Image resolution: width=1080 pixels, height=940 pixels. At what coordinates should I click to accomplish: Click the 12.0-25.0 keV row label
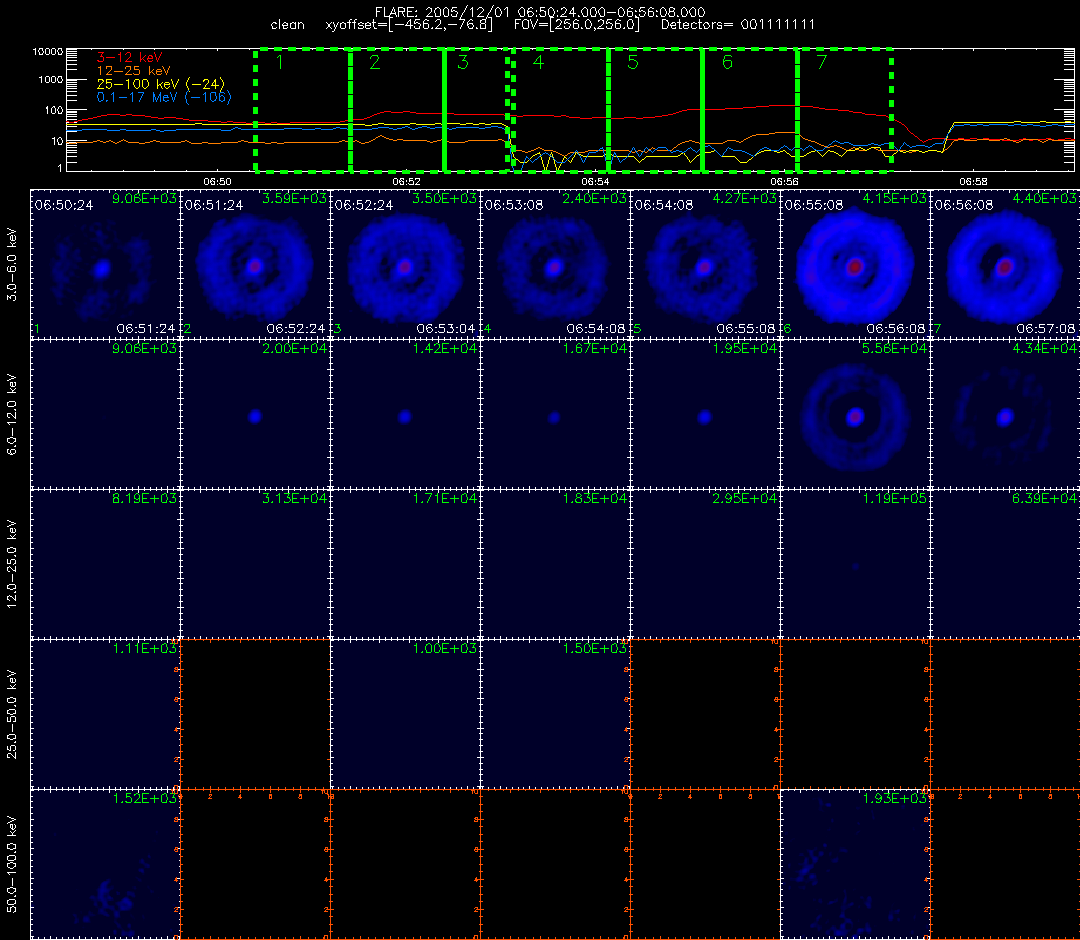coord(12,564)
